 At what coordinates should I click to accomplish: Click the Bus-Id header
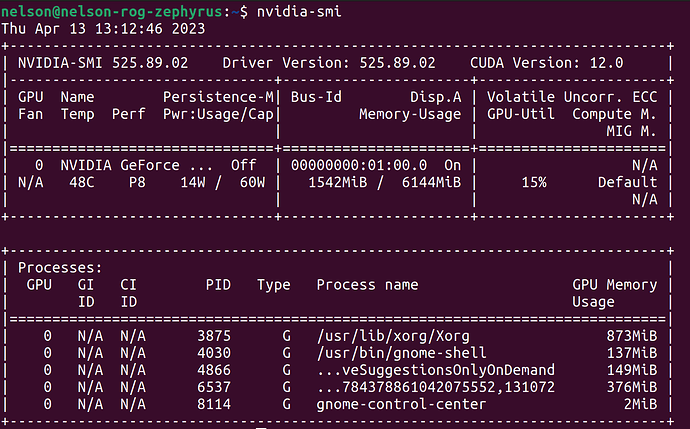point(316,97)
